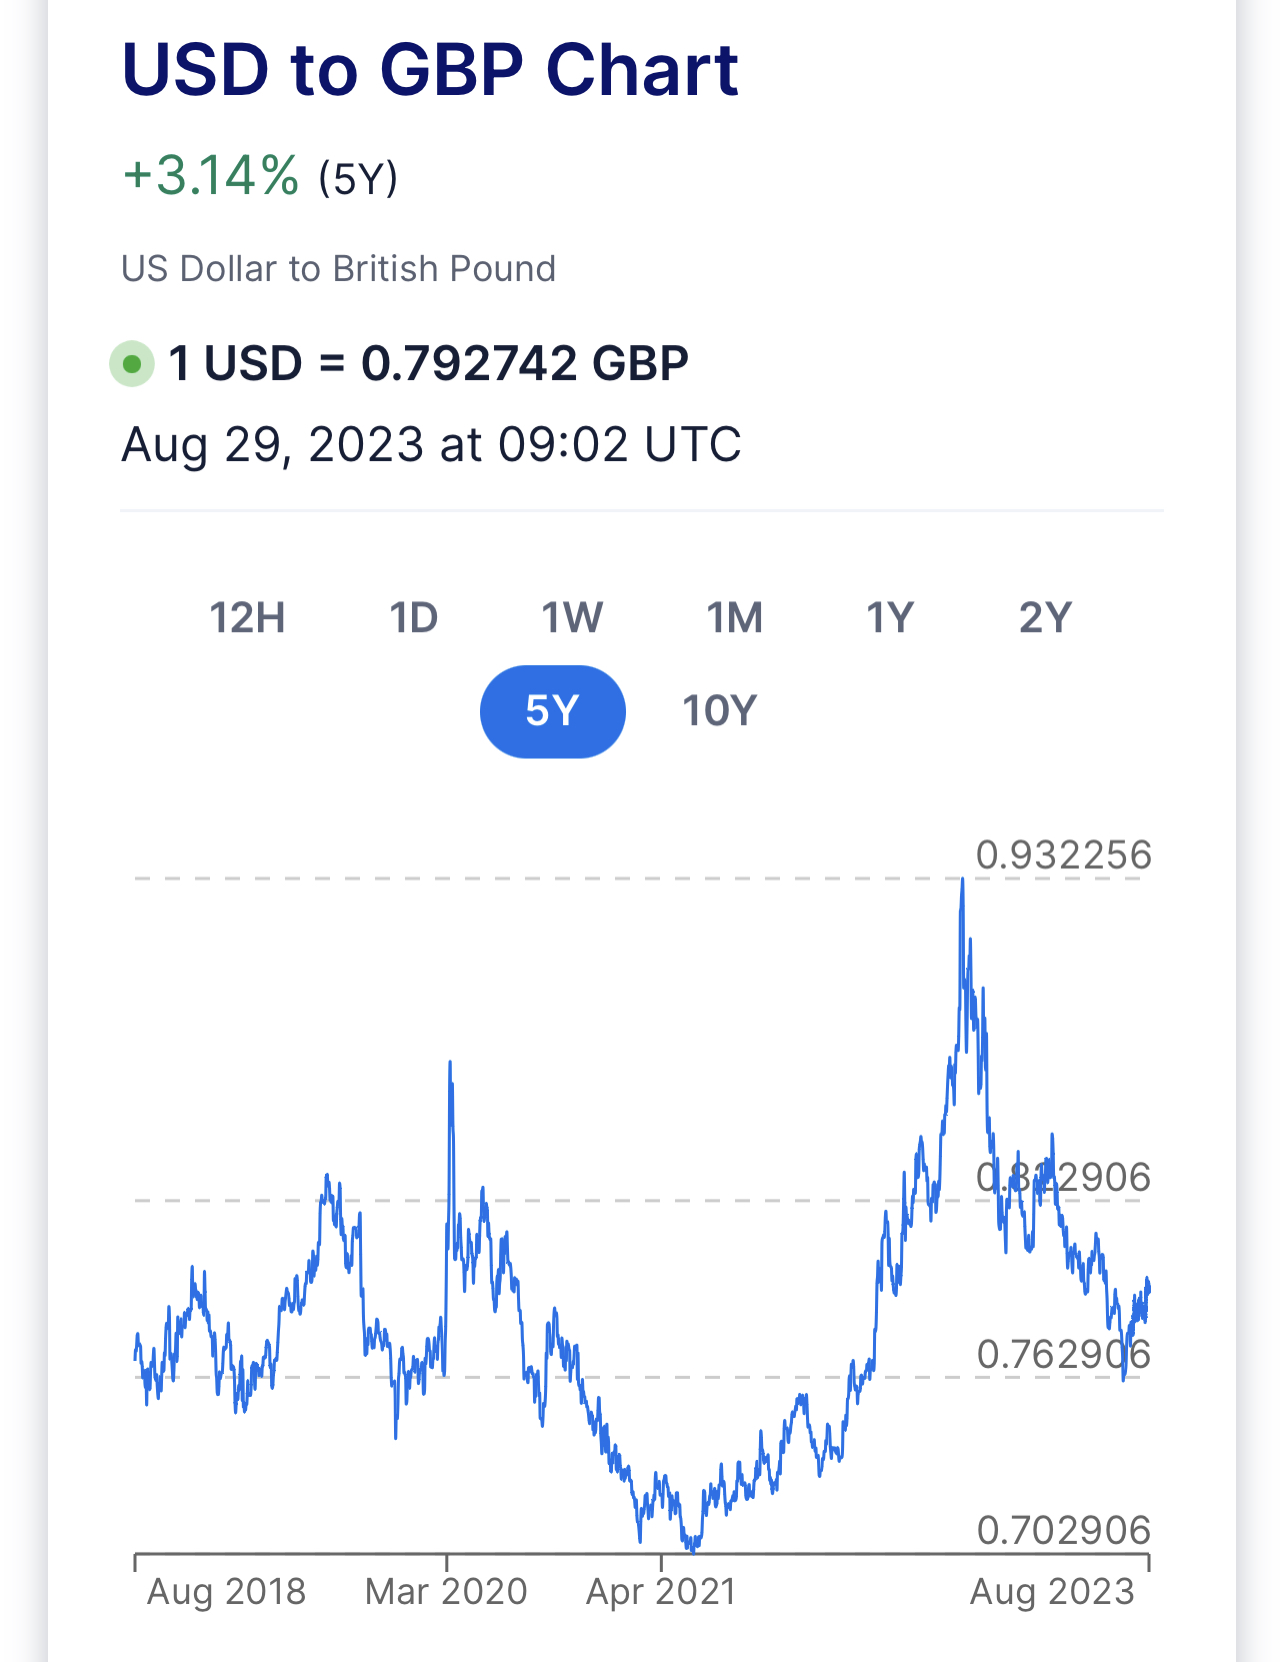Switch to the 1M range
Viewport: 1284px width, 1662px height.
734,618
